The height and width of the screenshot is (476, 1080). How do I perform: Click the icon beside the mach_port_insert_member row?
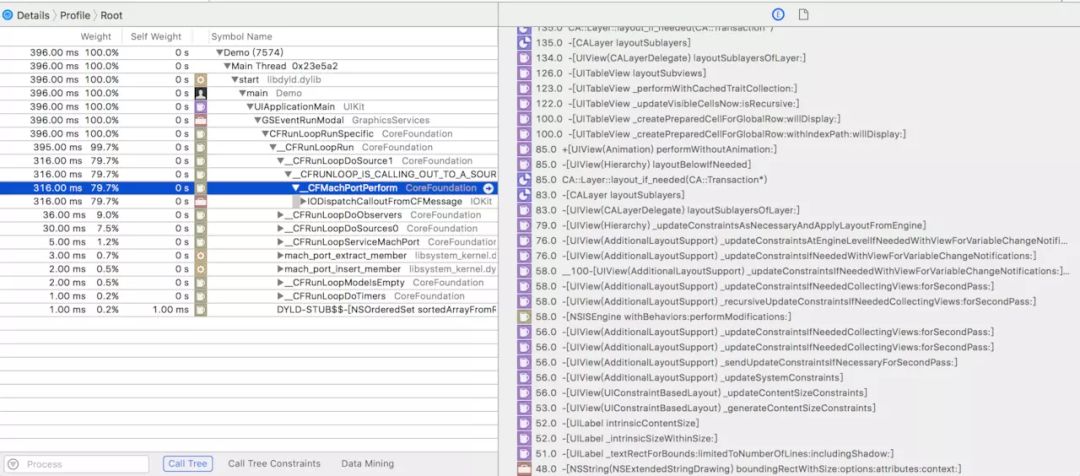click(x=200, y=269)
